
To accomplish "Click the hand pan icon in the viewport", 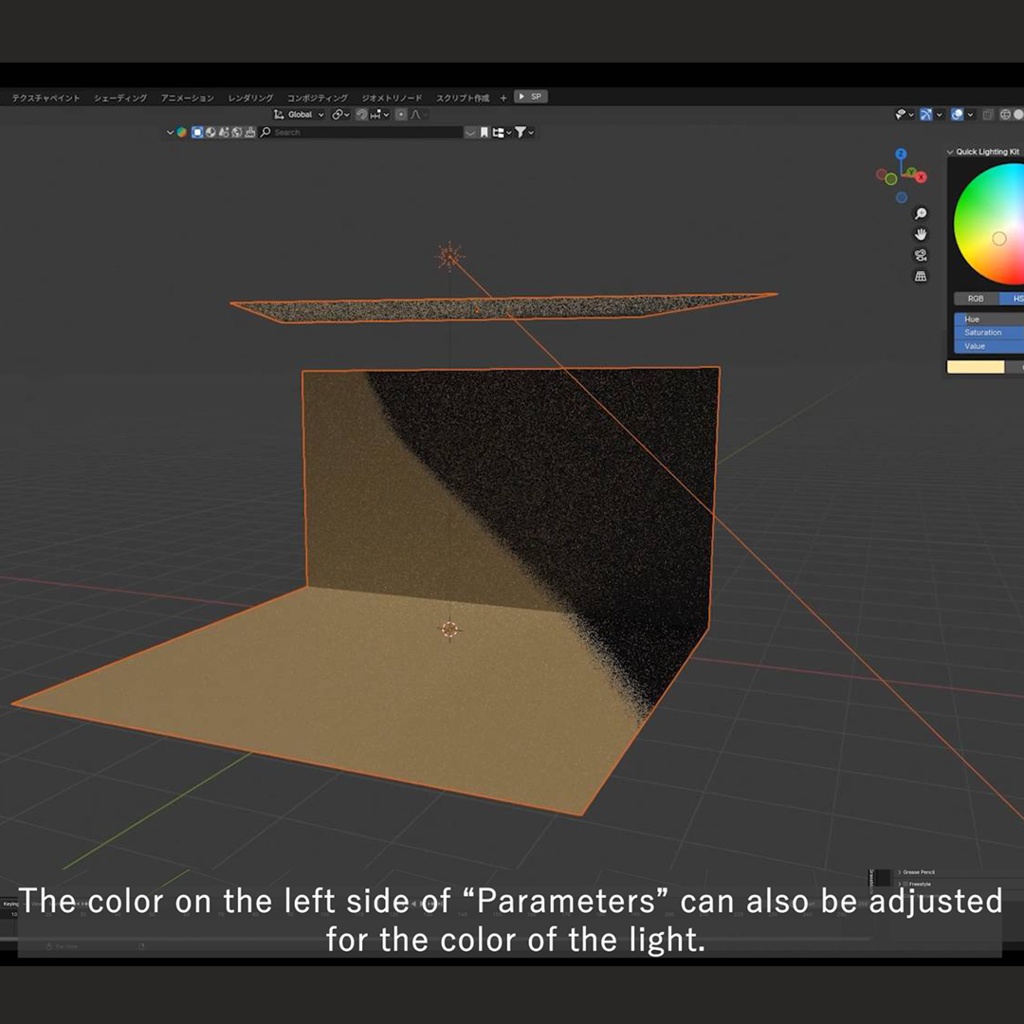I will (921, 235).
